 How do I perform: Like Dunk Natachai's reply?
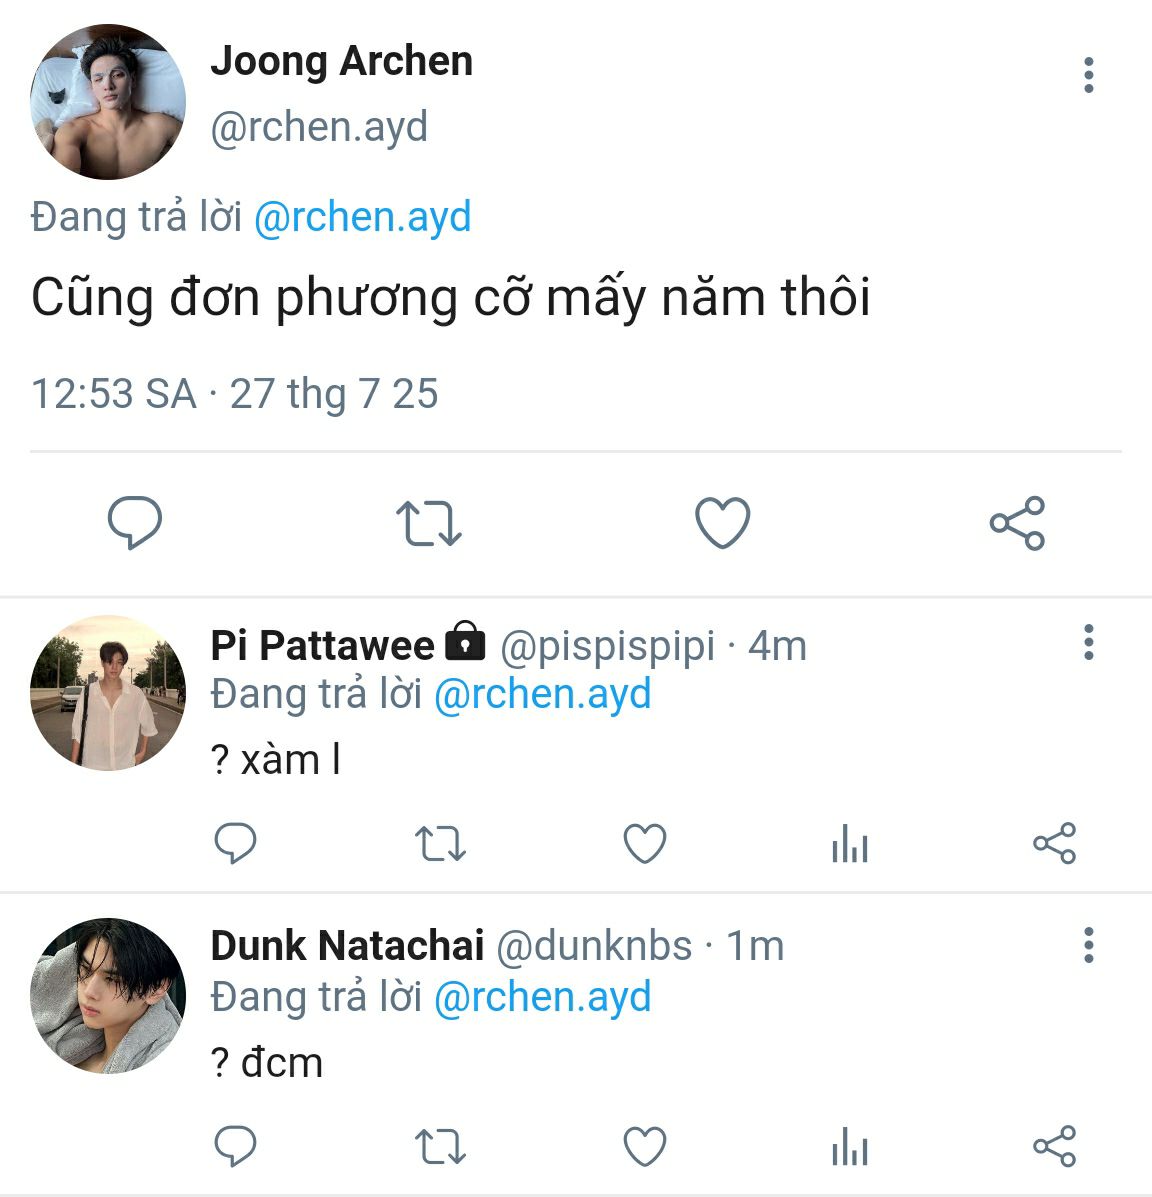click(645, 1146)
